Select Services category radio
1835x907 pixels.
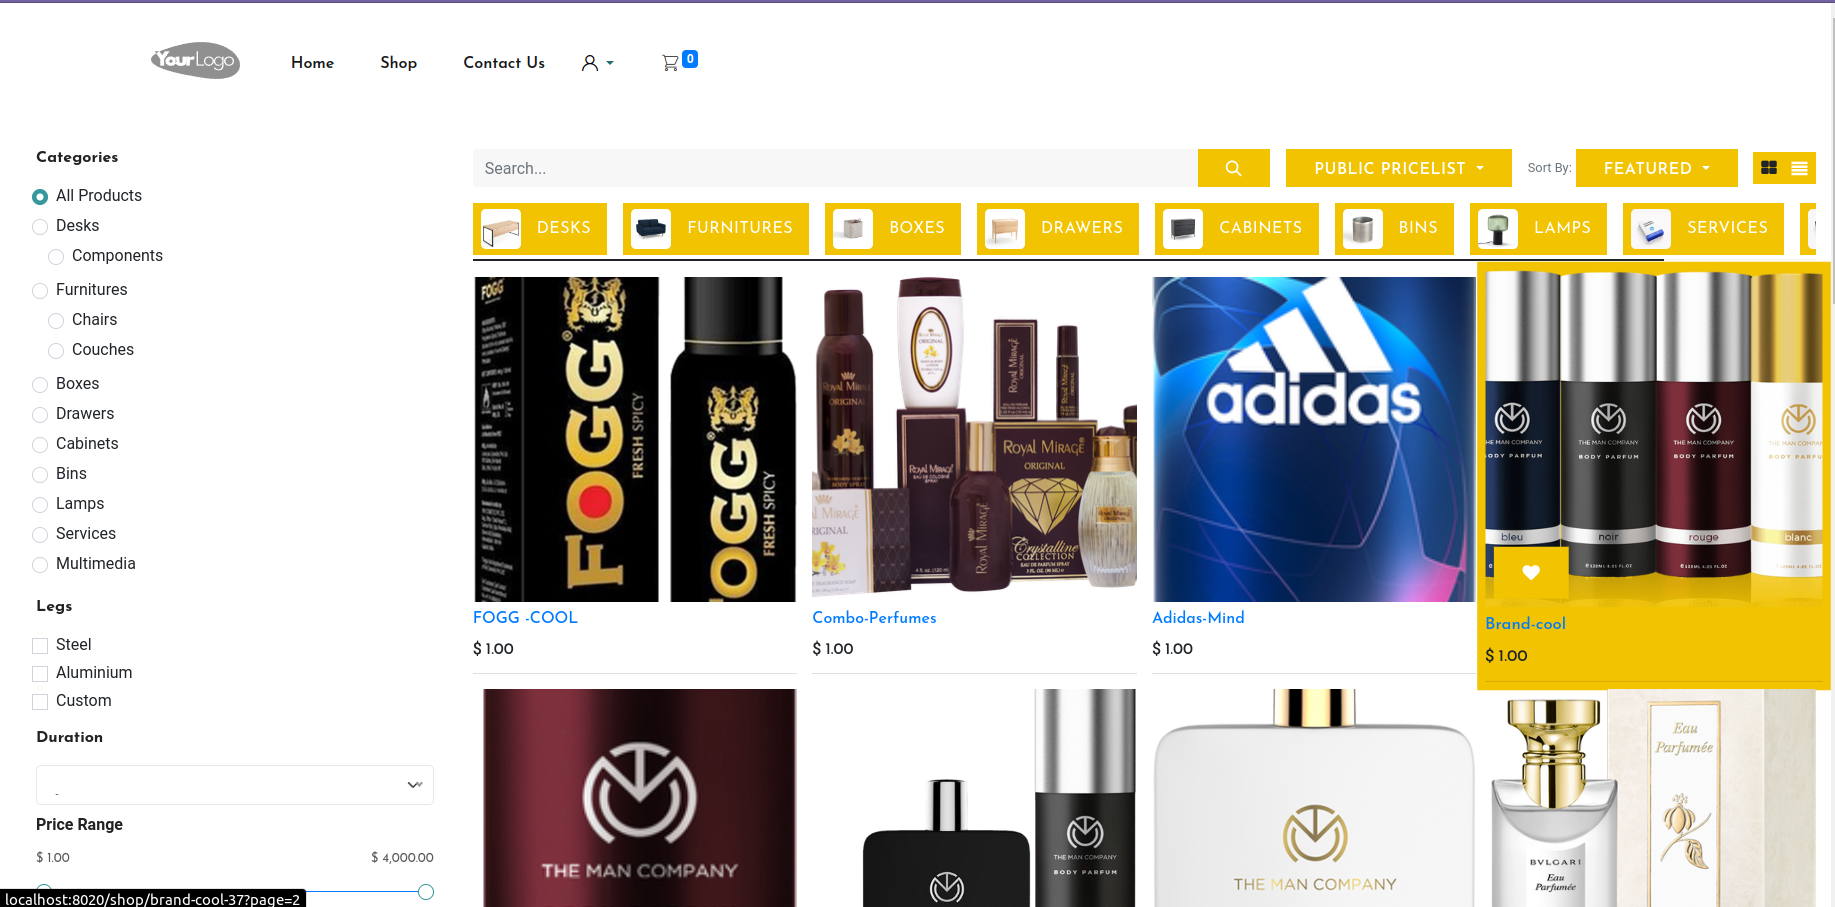pos(40,535)
